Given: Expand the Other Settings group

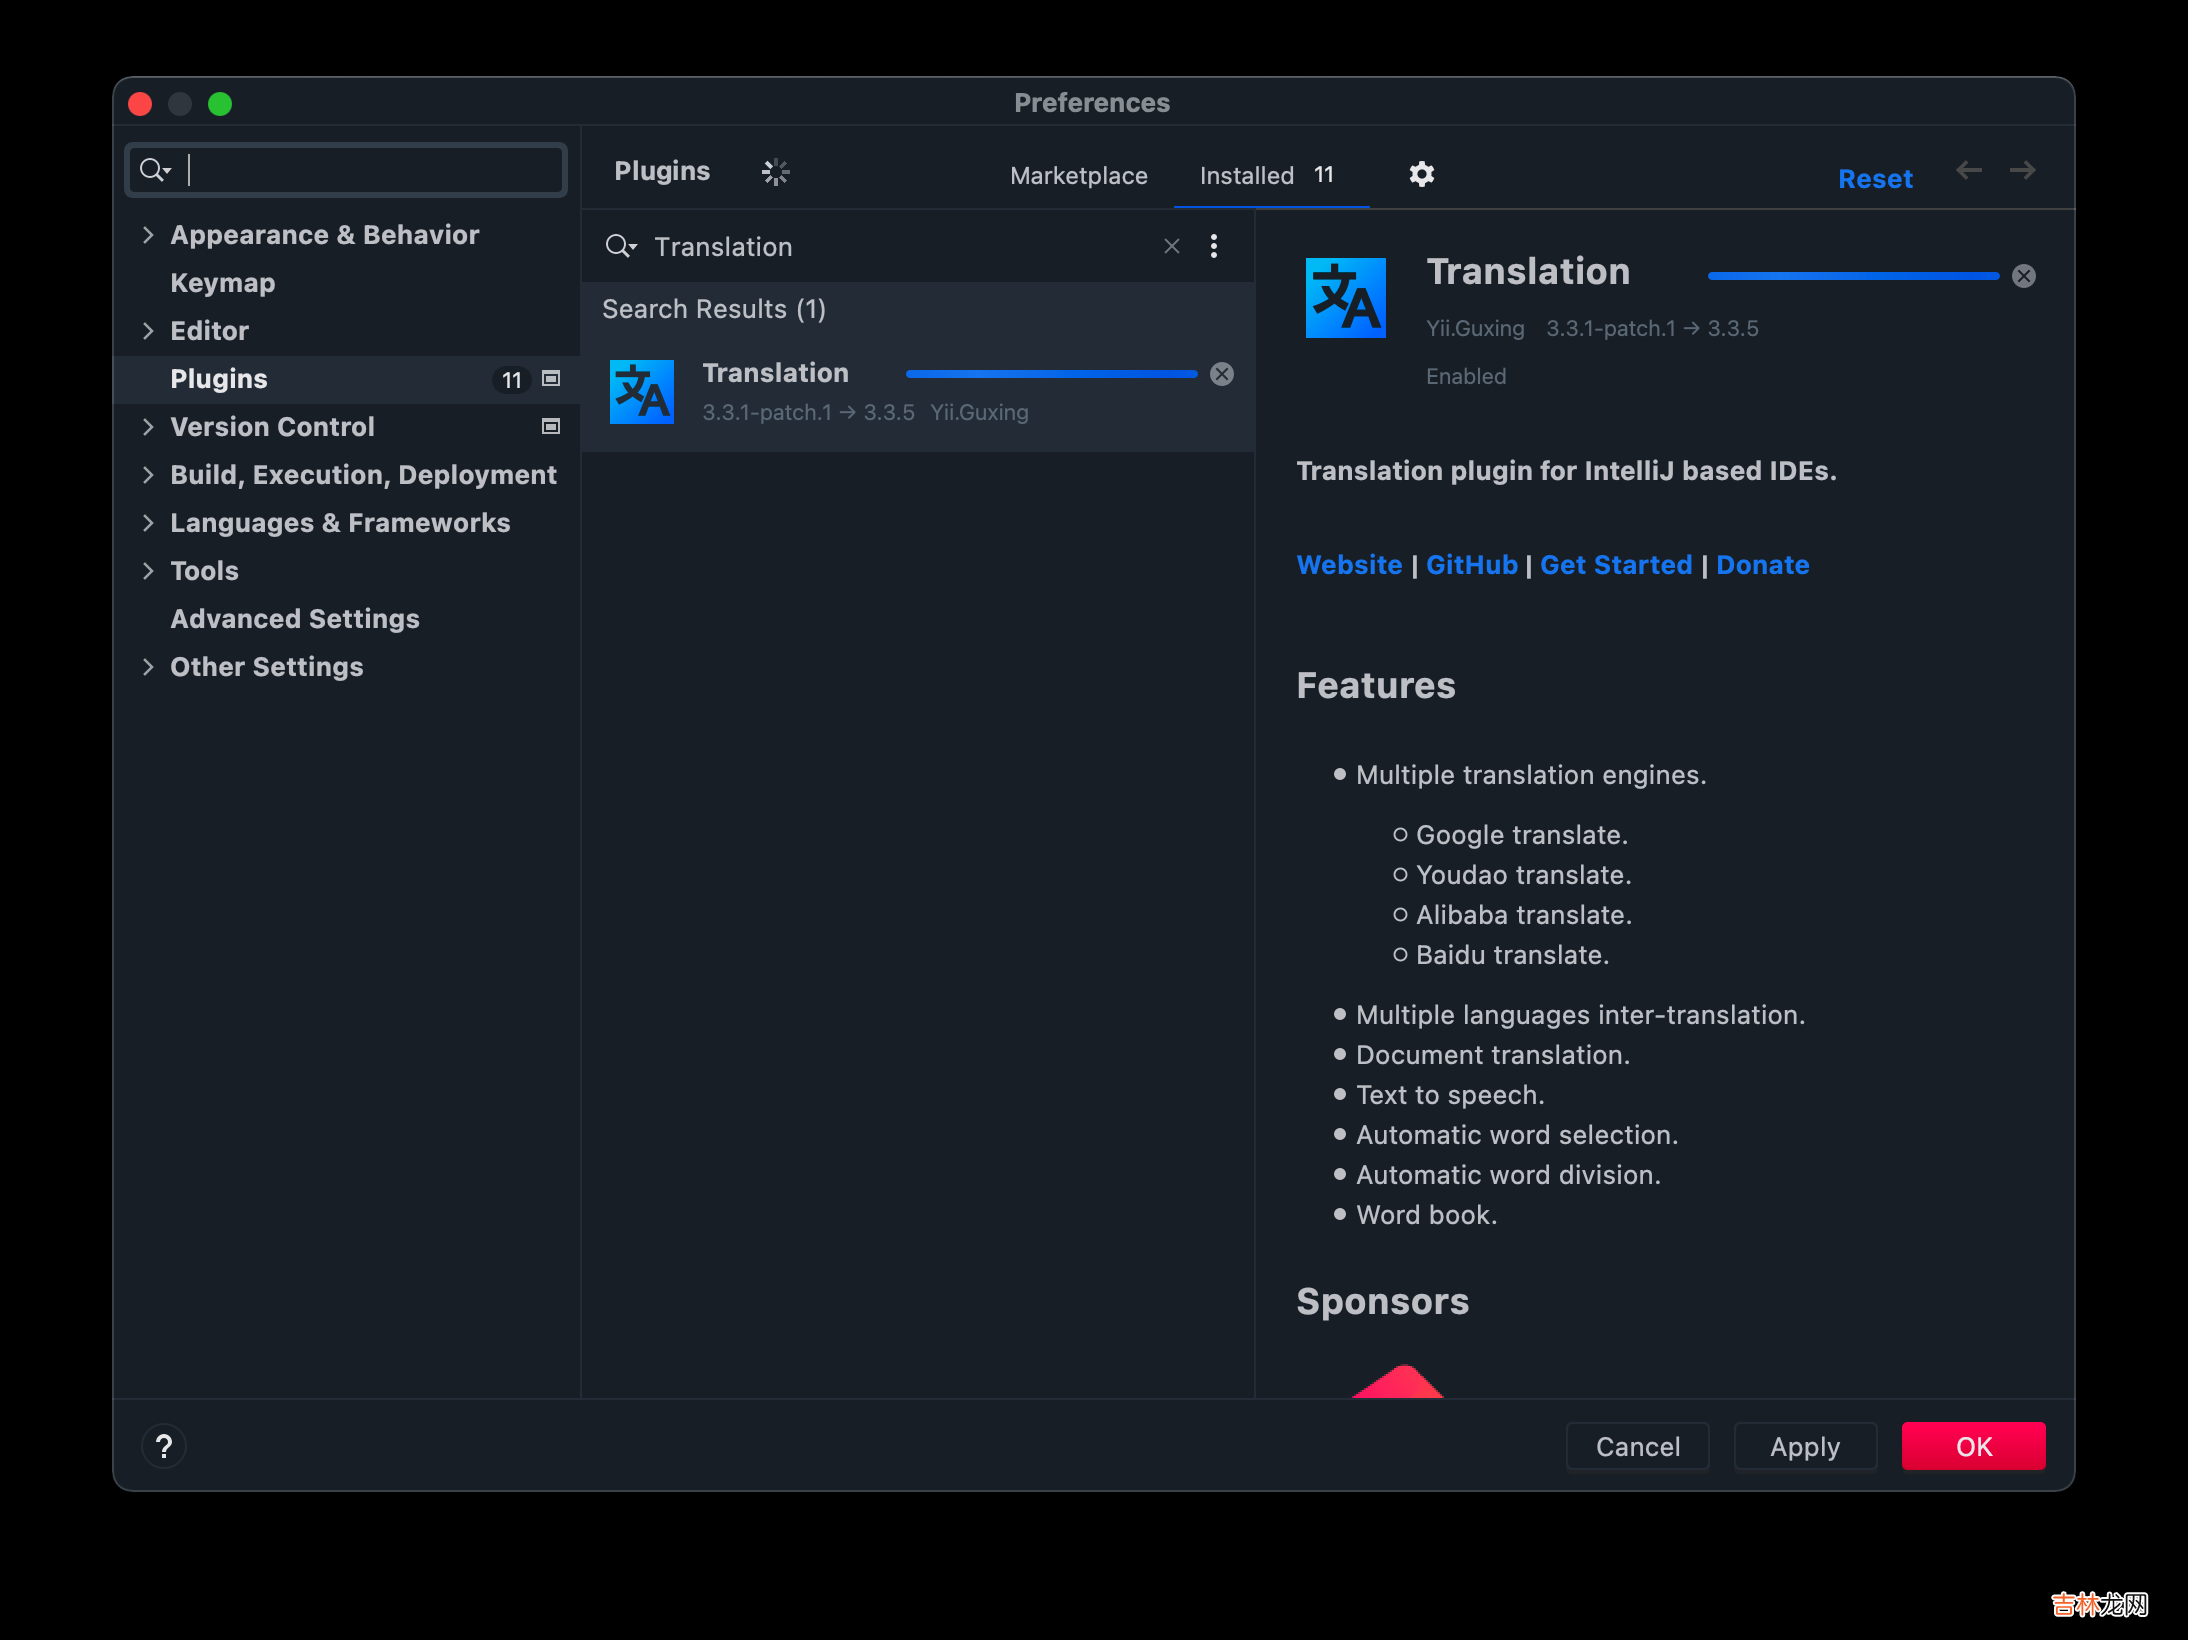Looking at the screenshot, I should [148, 666].
